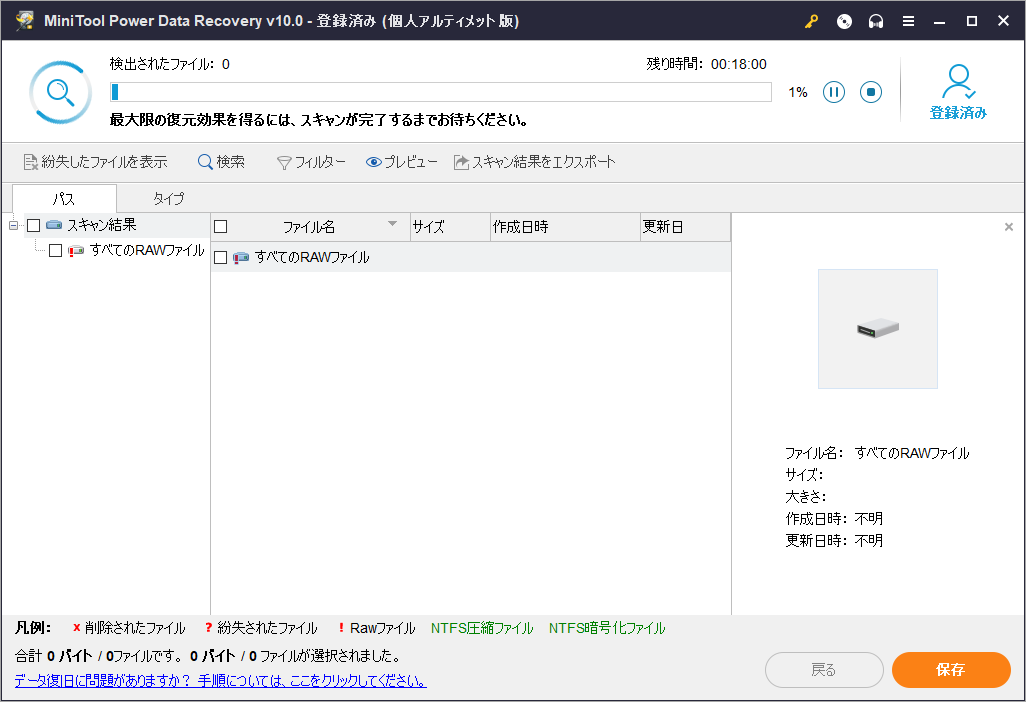Click the RAW drive icon in file list row

tap(241, 257)
